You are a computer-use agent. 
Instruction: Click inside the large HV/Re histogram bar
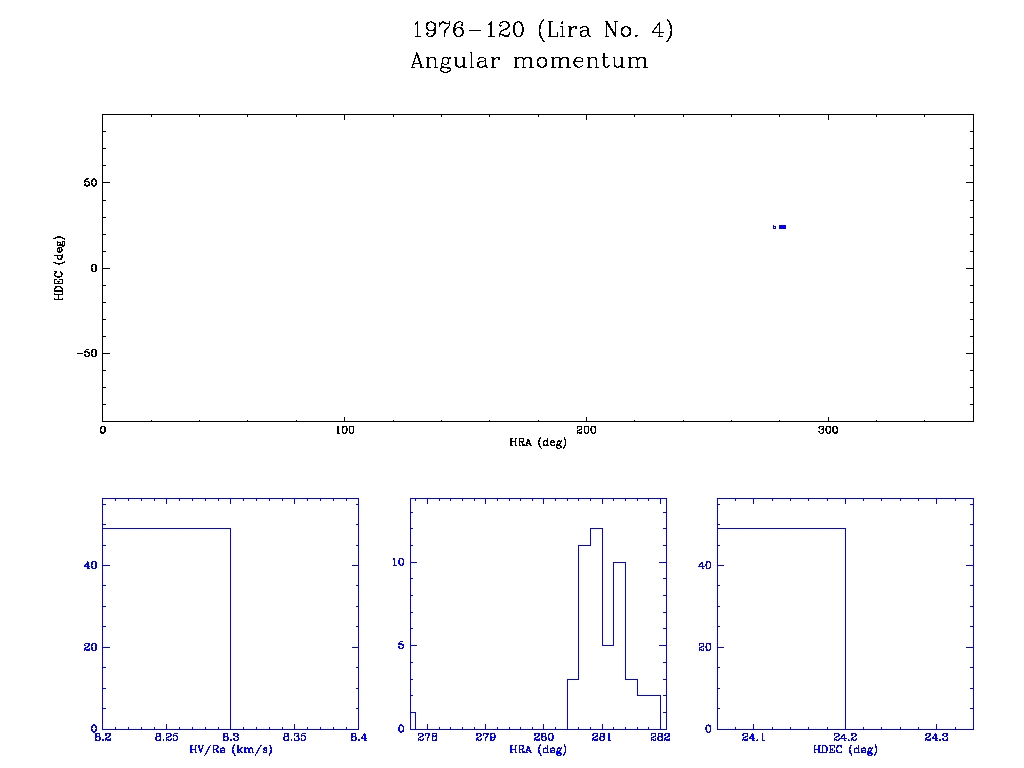click(166, 628)
